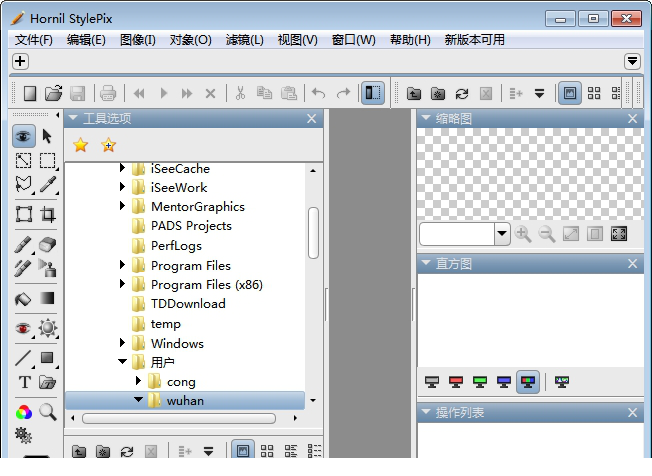Click the Undo arrow
Screen dimensions: 652x476
tap(319, 93)
